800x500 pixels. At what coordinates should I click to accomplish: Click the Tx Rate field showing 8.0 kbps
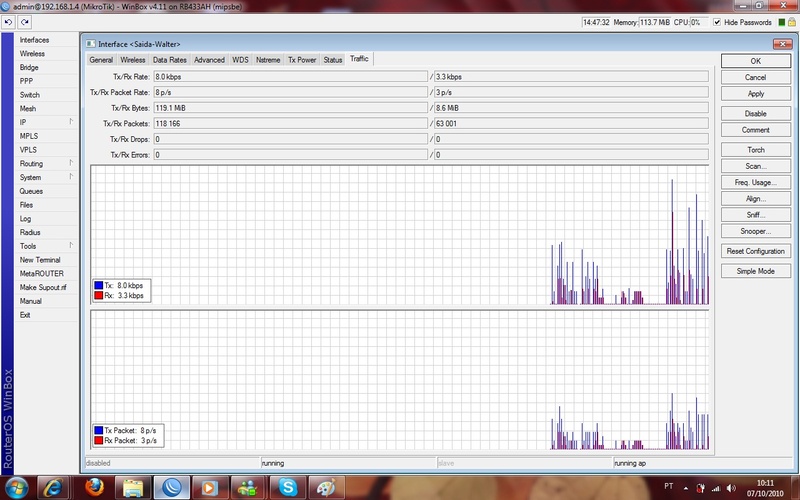pyautogui.click(x=290, y=77)
